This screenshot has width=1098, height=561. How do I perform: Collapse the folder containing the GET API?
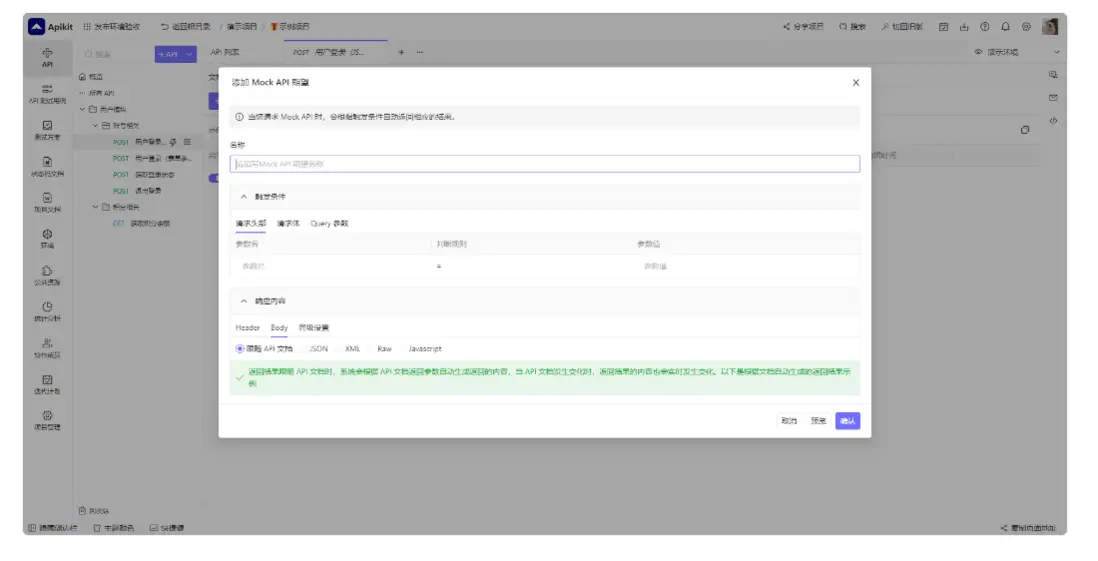[96, 207]
